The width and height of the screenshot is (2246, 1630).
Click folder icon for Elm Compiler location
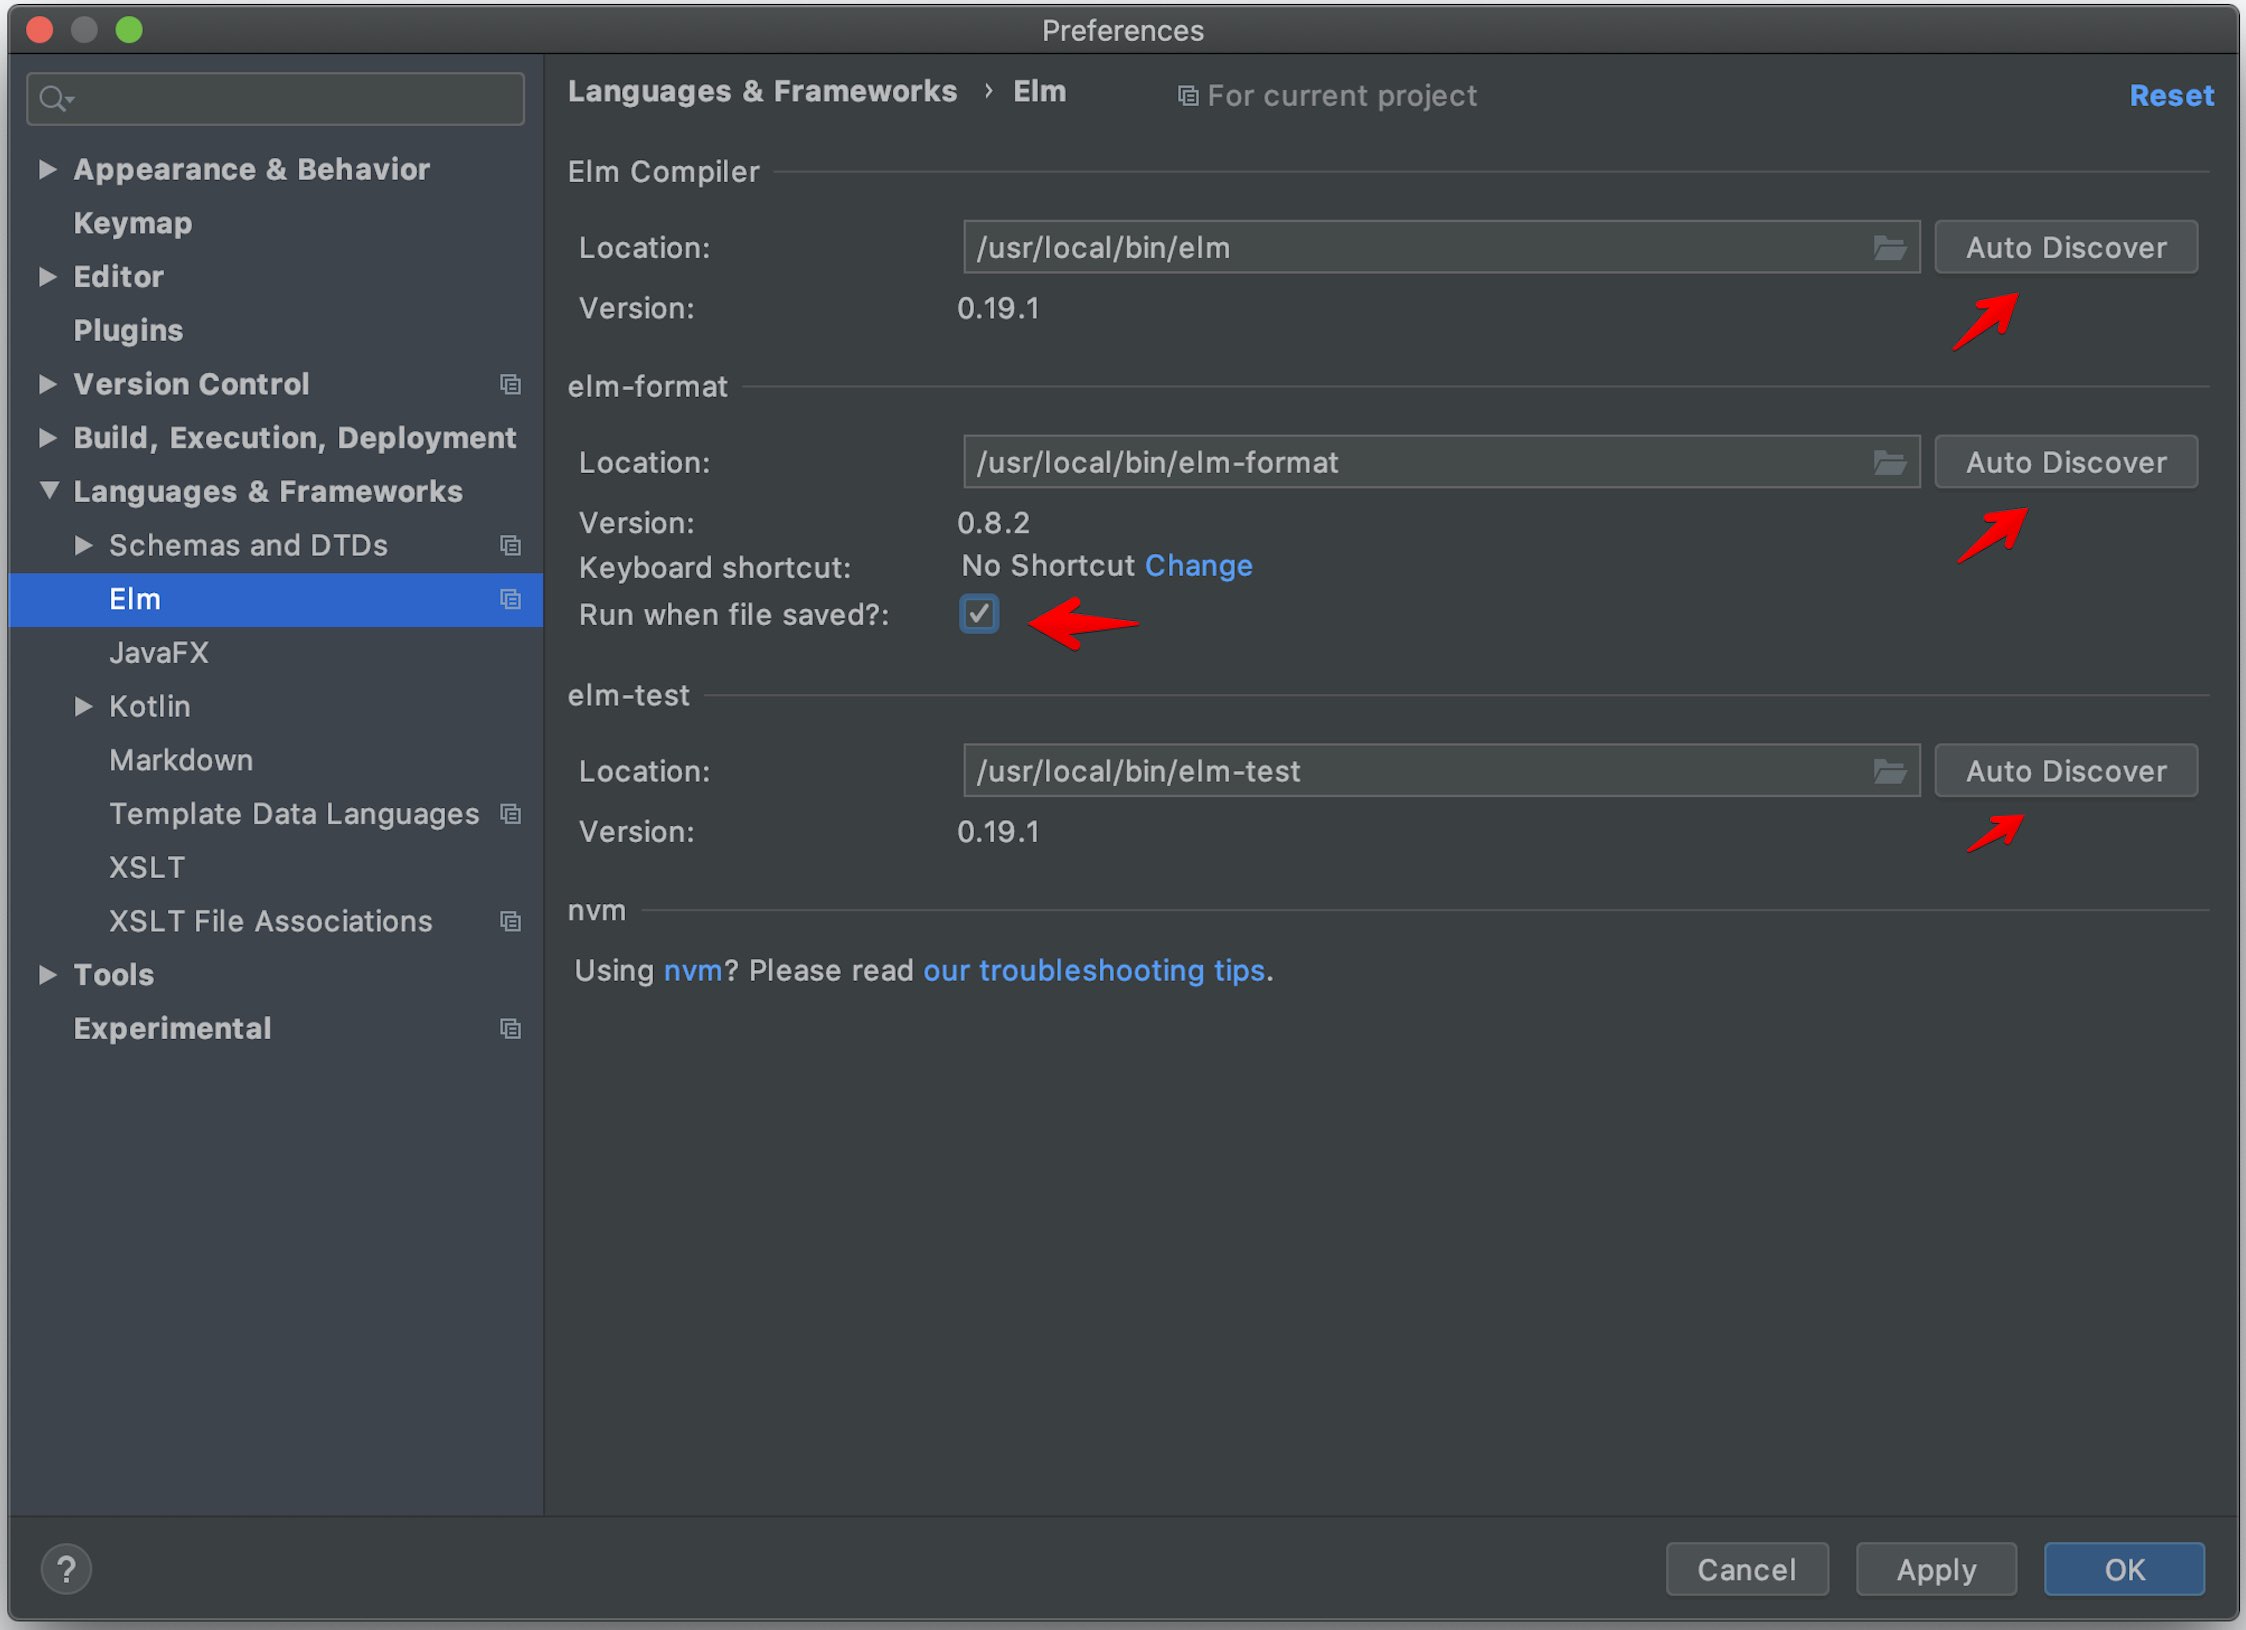[x=1889, y=246]
